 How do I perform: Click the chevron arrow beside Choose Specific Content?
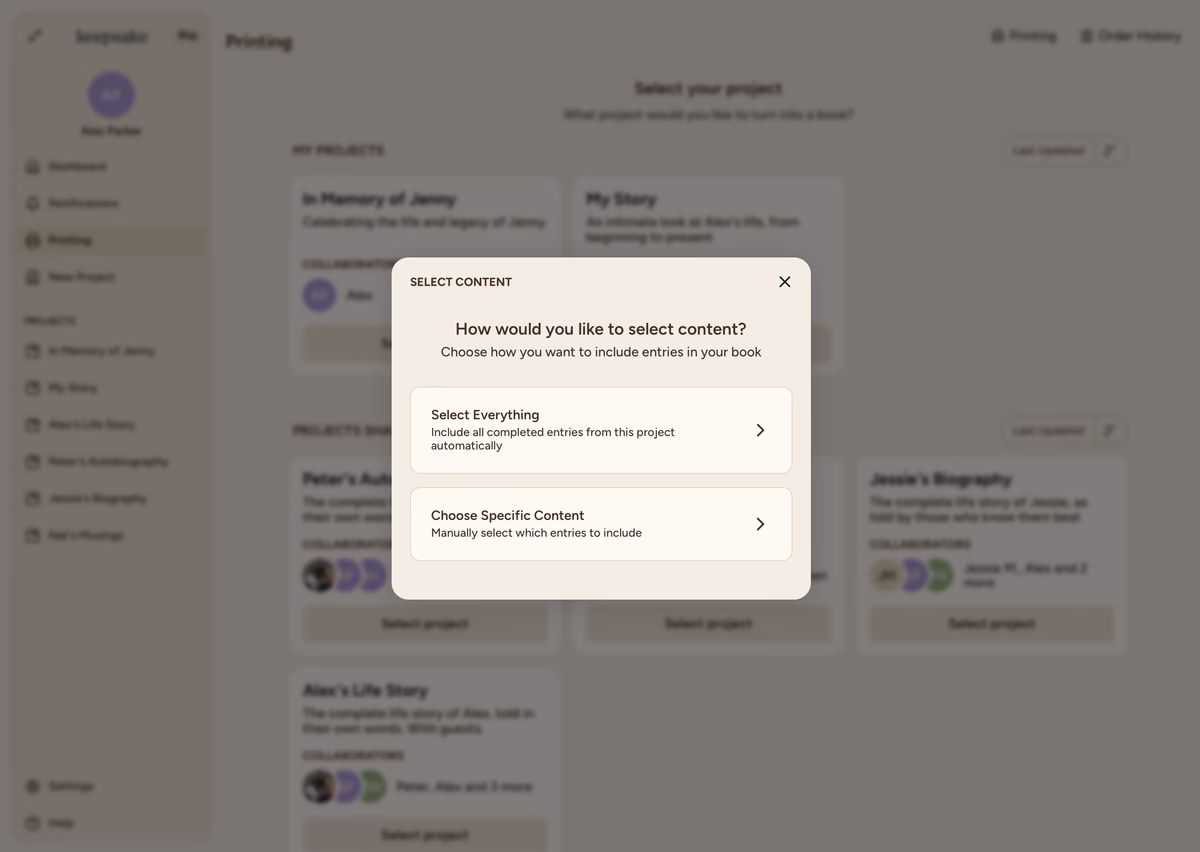click(760, 524)
